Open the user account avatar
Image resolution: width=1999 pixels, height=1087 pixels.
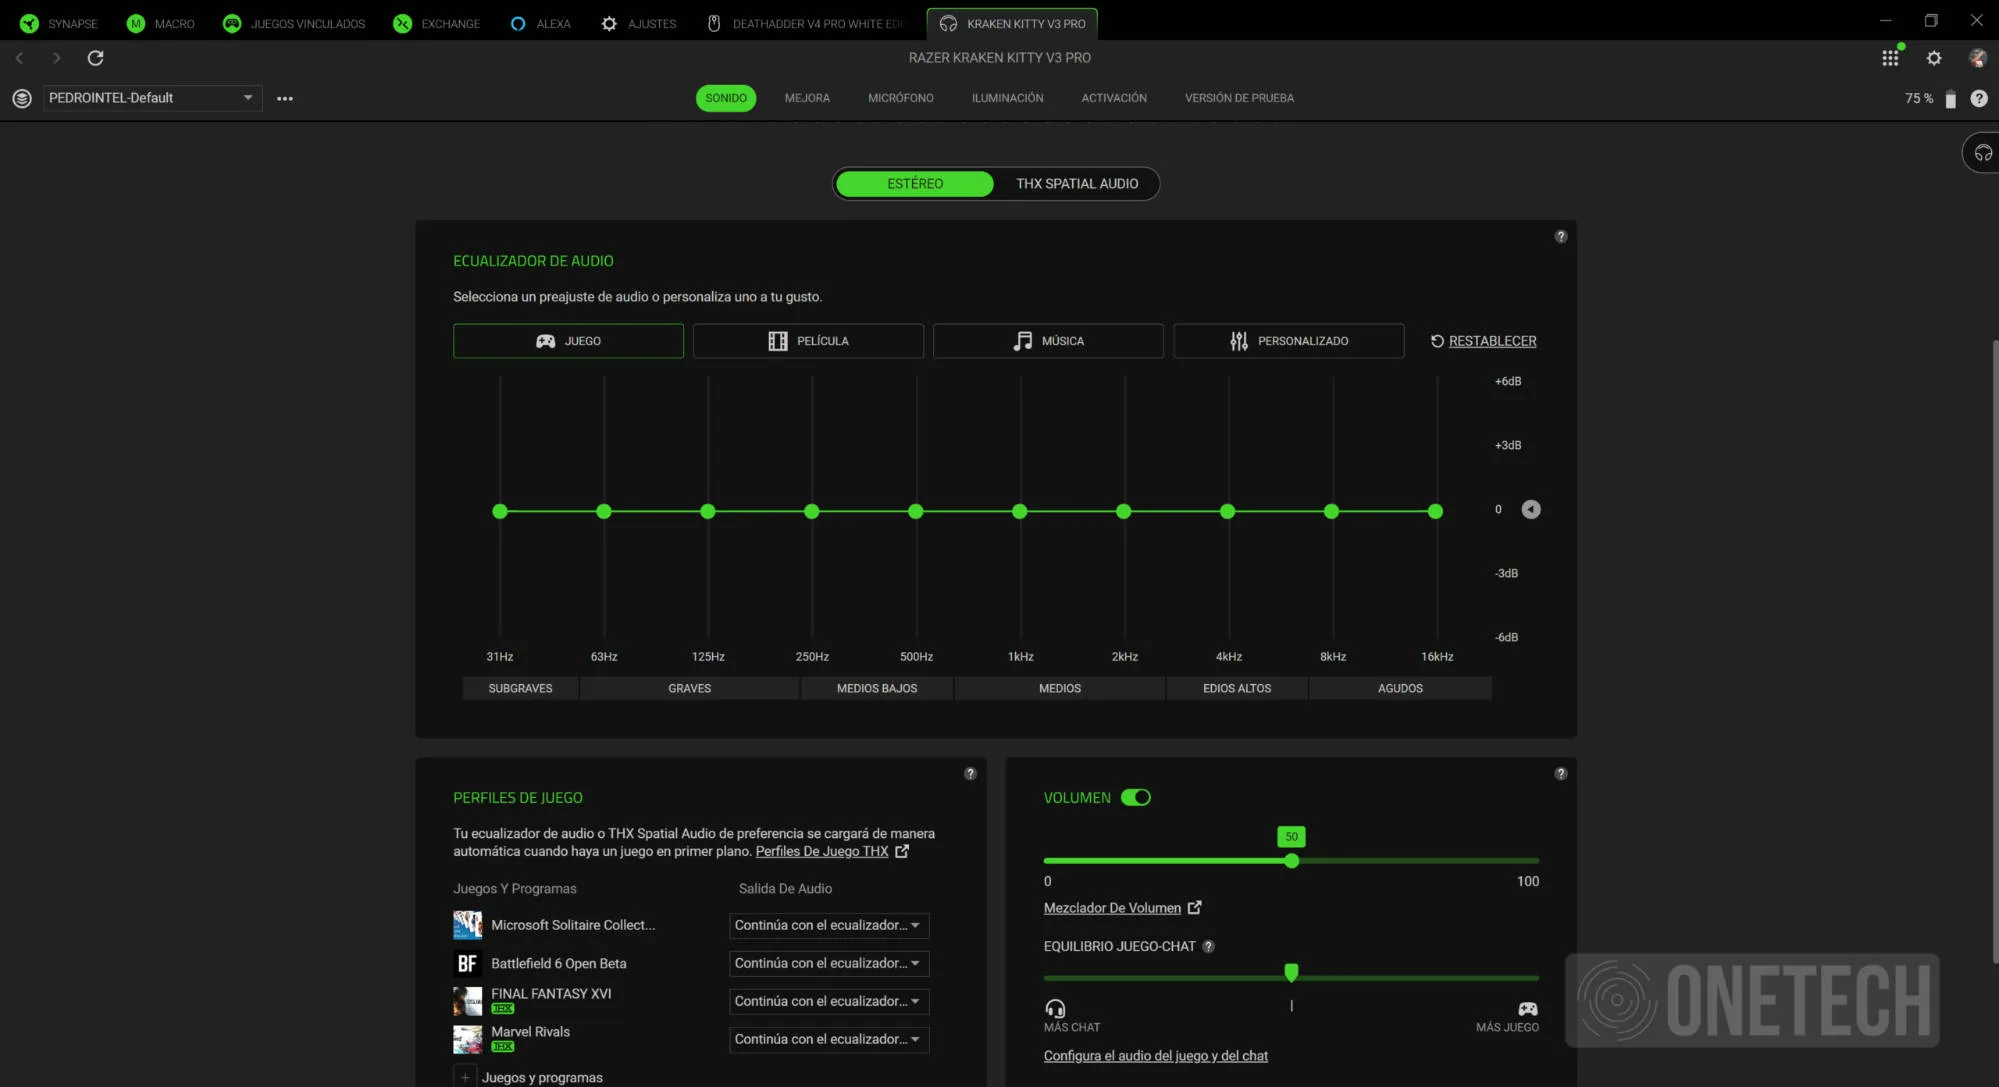[1977, 58]
